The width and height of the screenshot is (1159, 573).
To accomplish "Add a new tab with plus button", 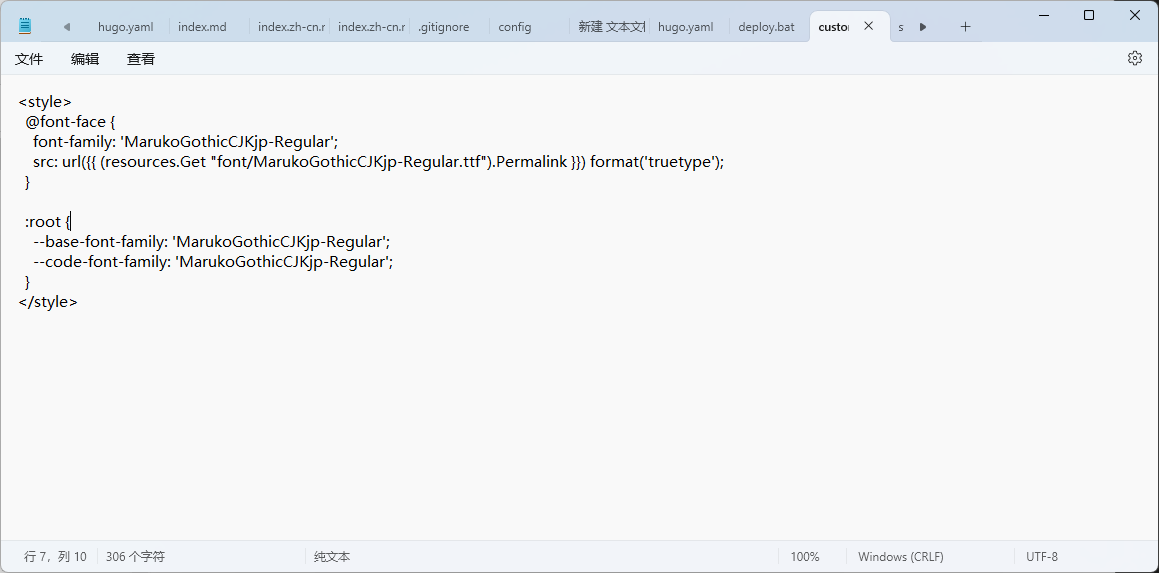I will (965, 27).
